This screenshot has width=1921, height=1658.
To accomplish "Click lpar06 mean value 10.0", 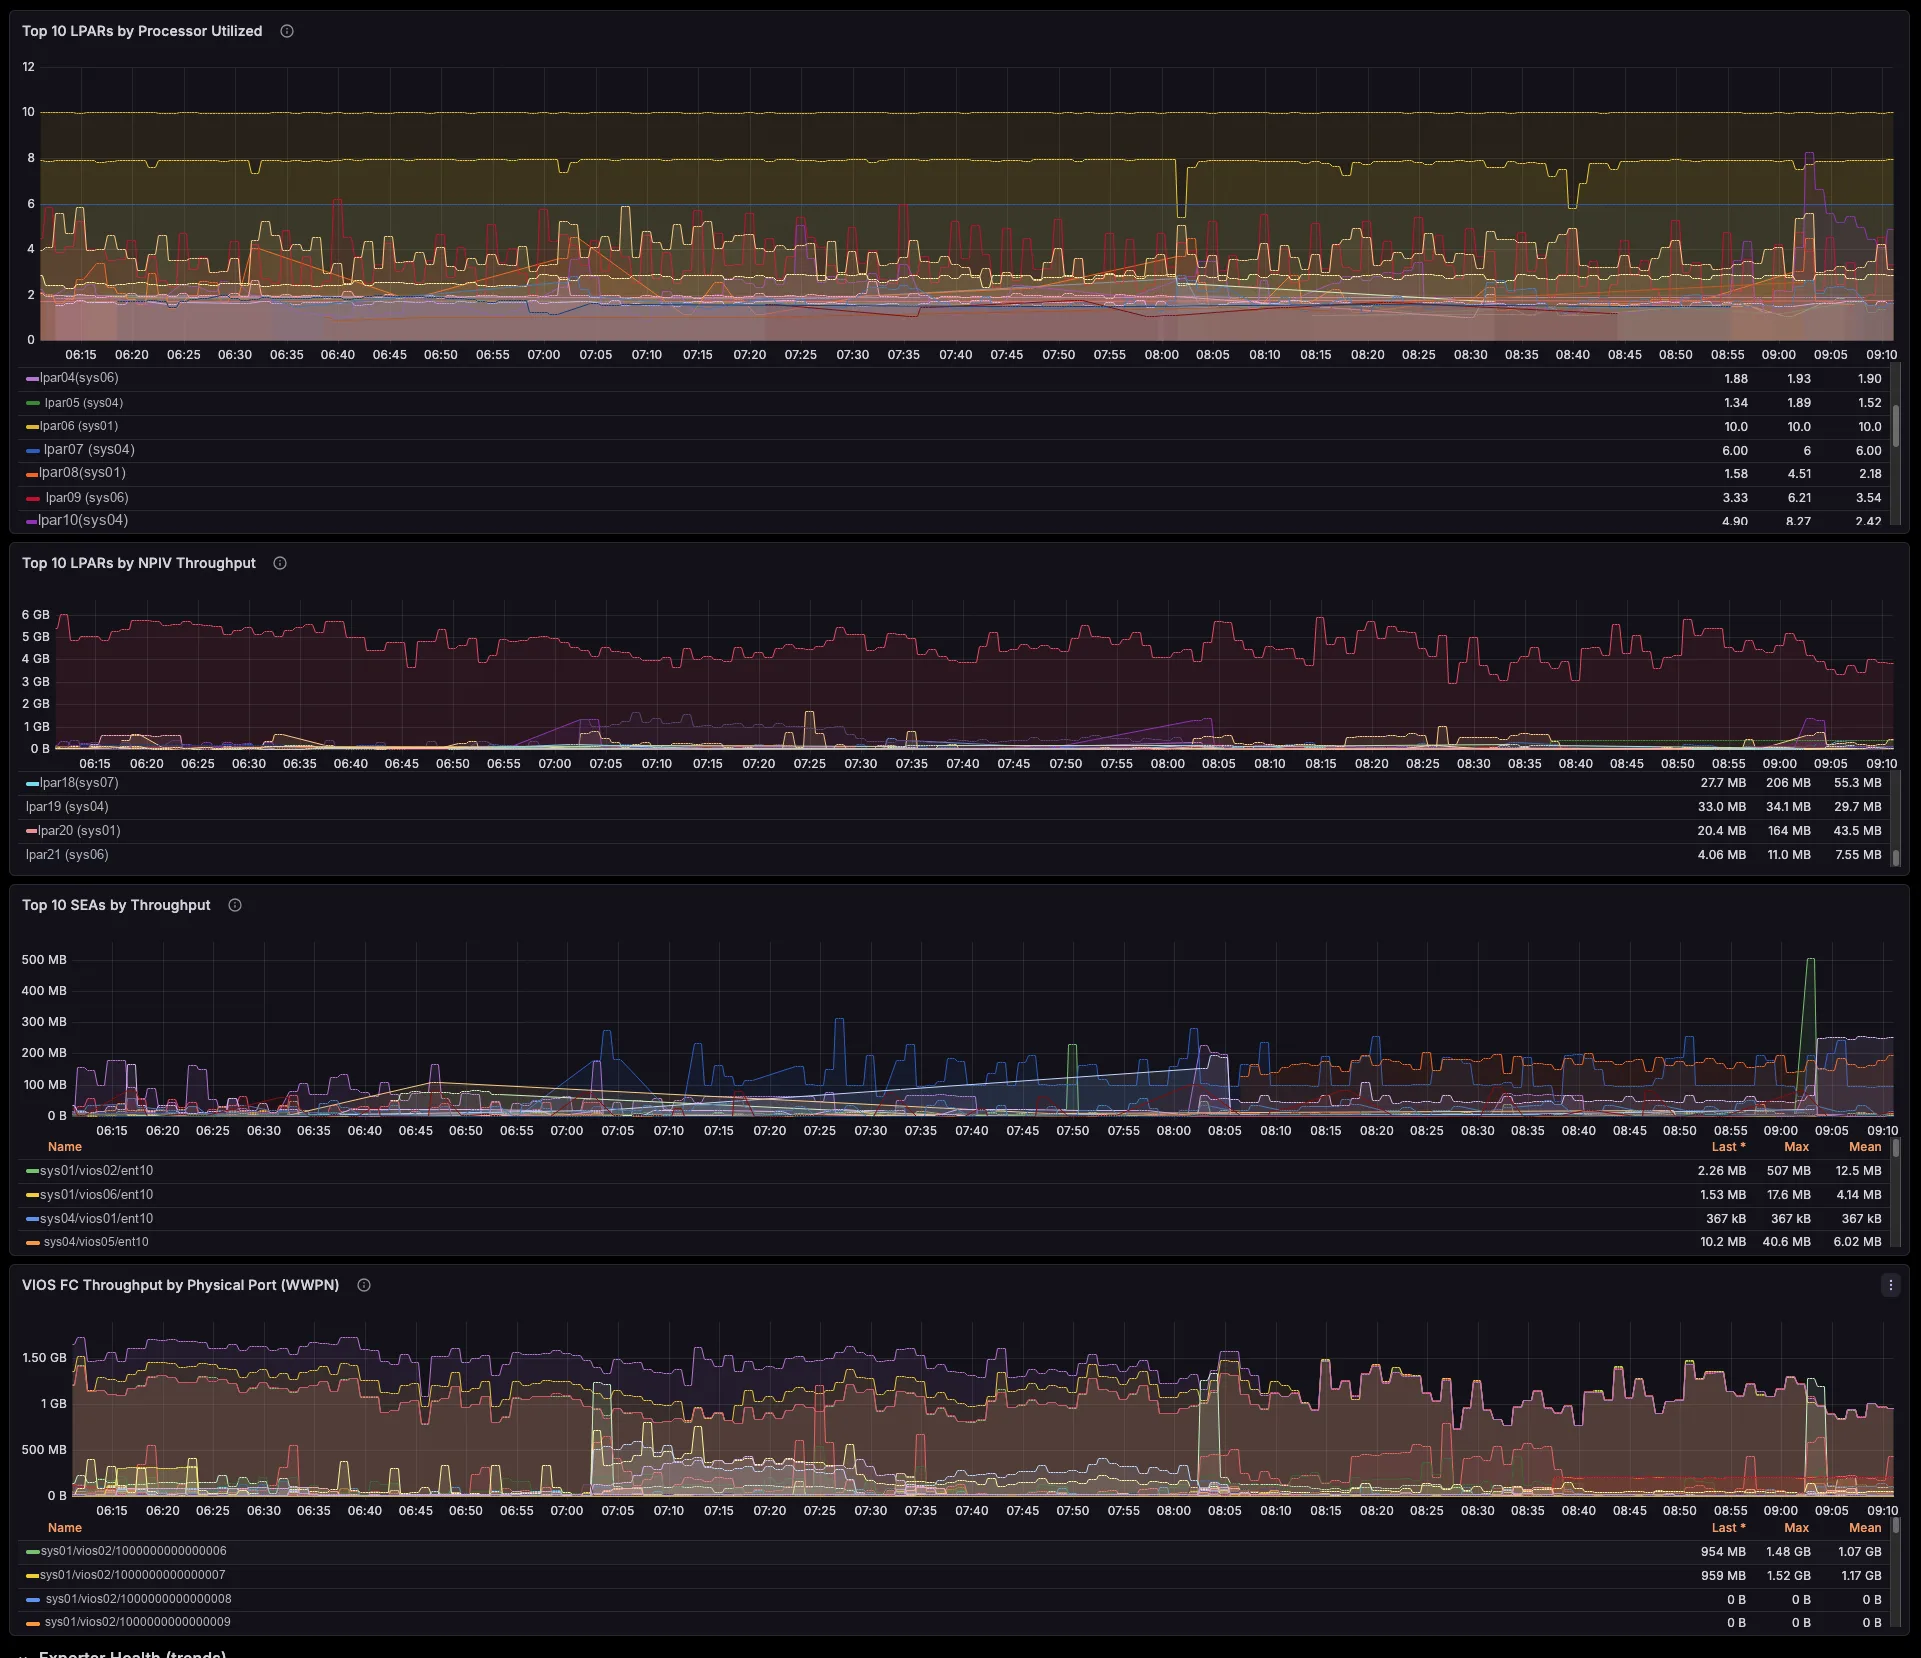I will click(1869, 427).
